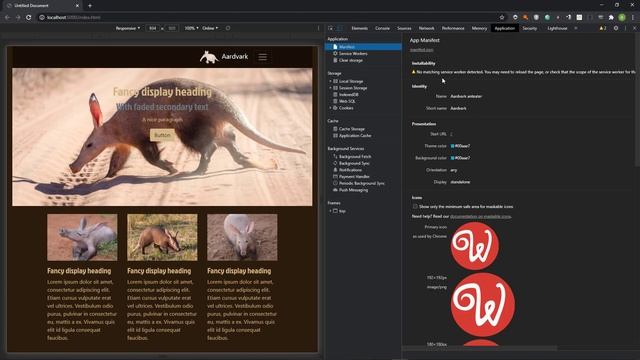Activate the inspect element picker icon
This screenshot has height=360, width=640.
coord(330,28)
